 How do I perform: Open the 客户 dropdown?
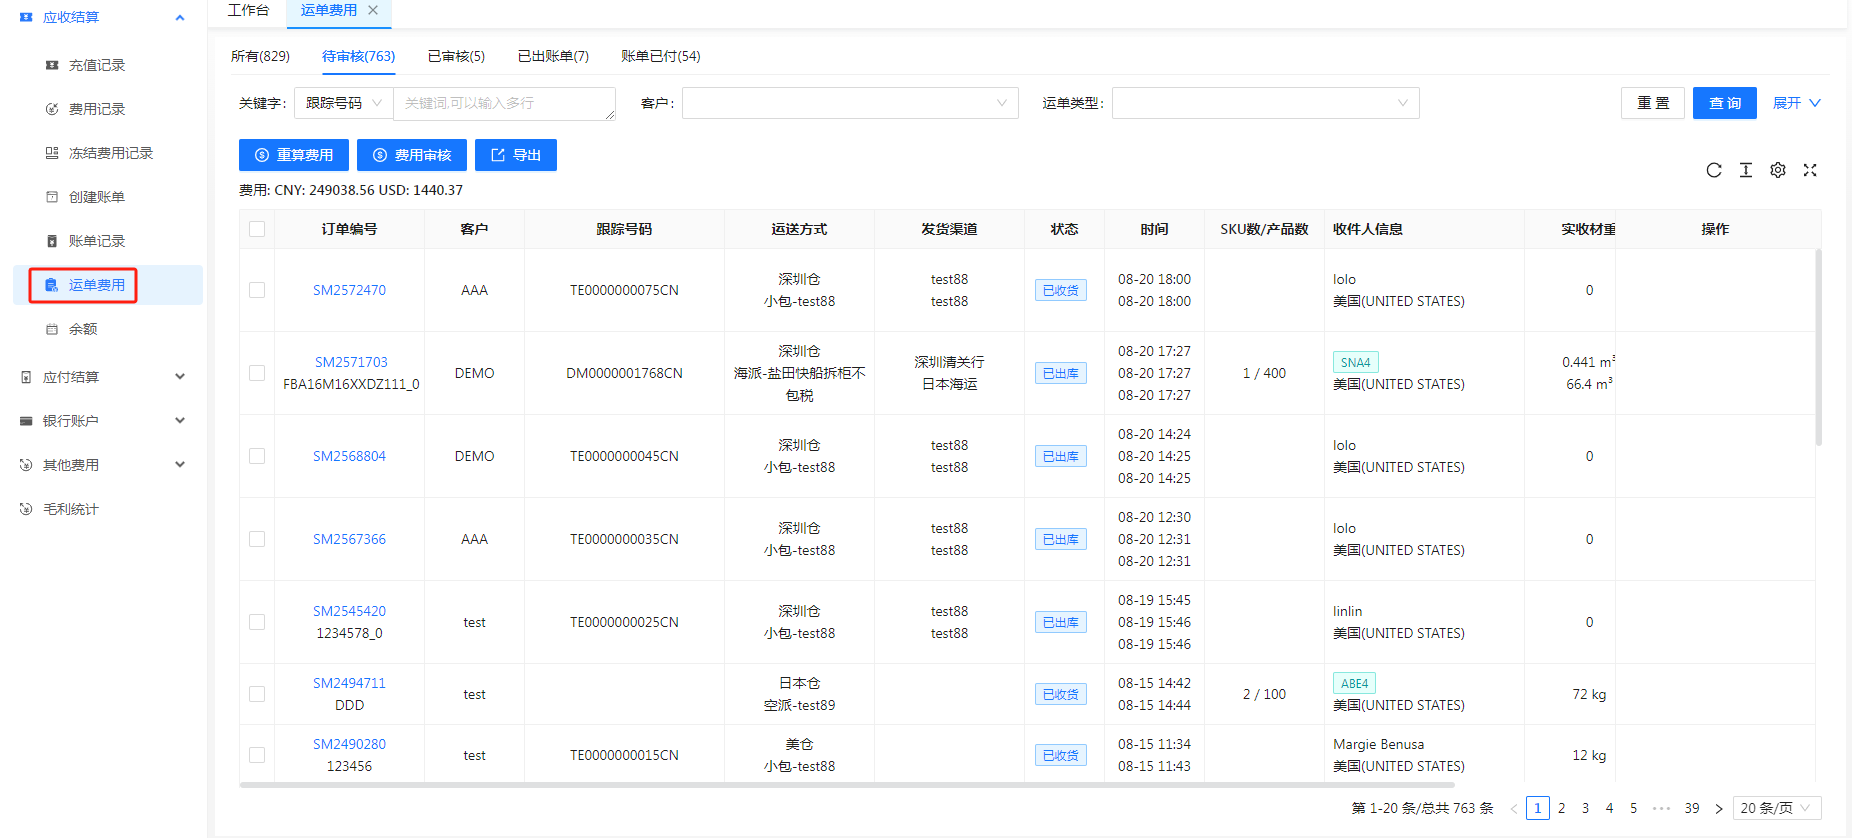(x=850, y=103)
